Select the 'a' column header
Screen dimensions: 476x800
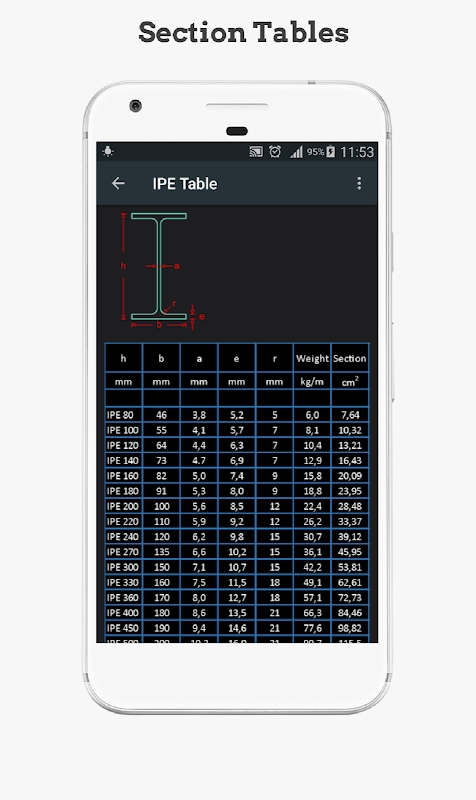pyautogui.click(x=199, y=358)
